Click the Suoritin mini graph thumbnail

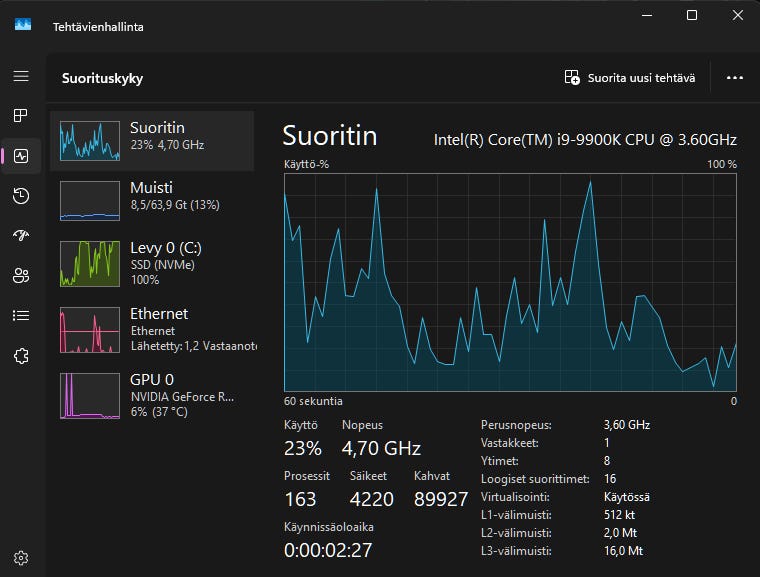pos(90,141)
